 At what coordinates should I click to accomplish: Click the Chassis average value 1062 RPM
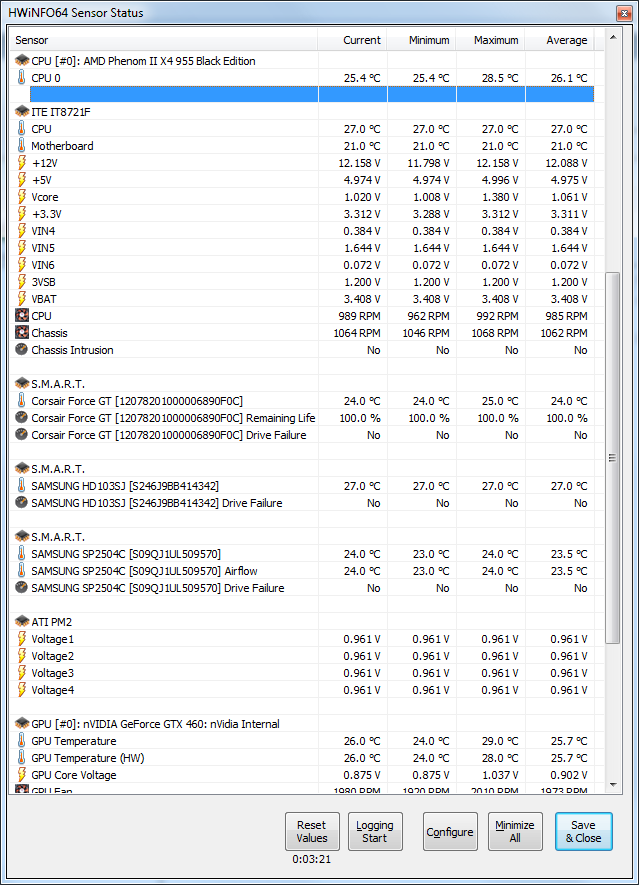(564, 333)
